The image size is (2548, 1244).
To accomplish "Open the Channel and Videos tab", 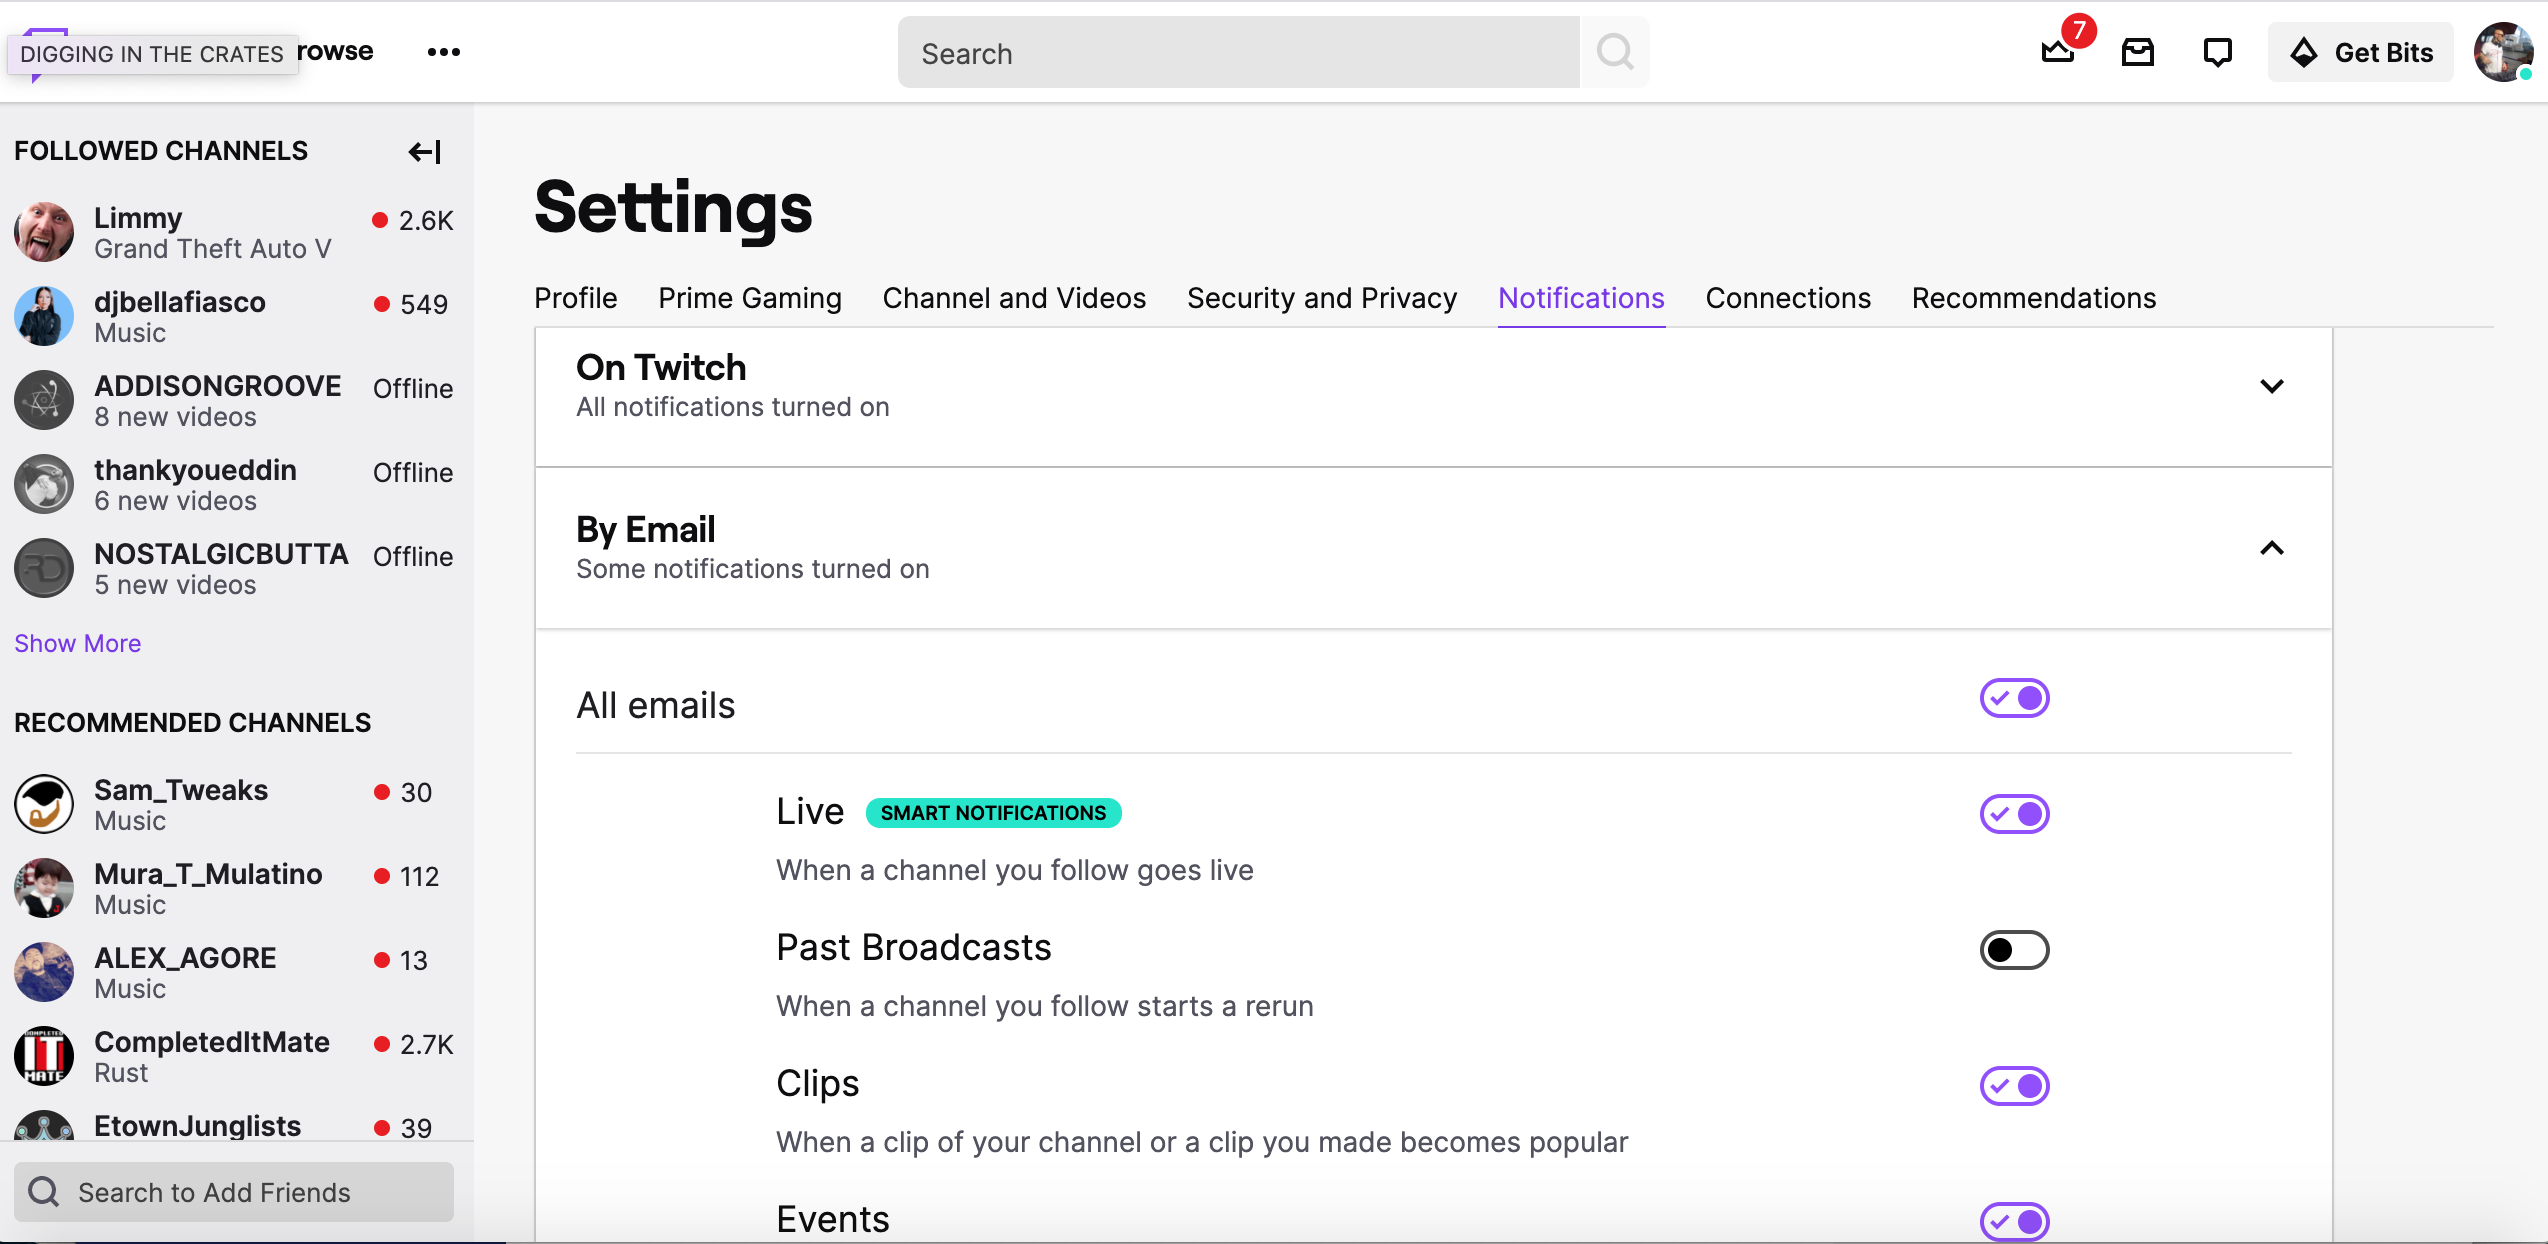I will point(1014,298).
